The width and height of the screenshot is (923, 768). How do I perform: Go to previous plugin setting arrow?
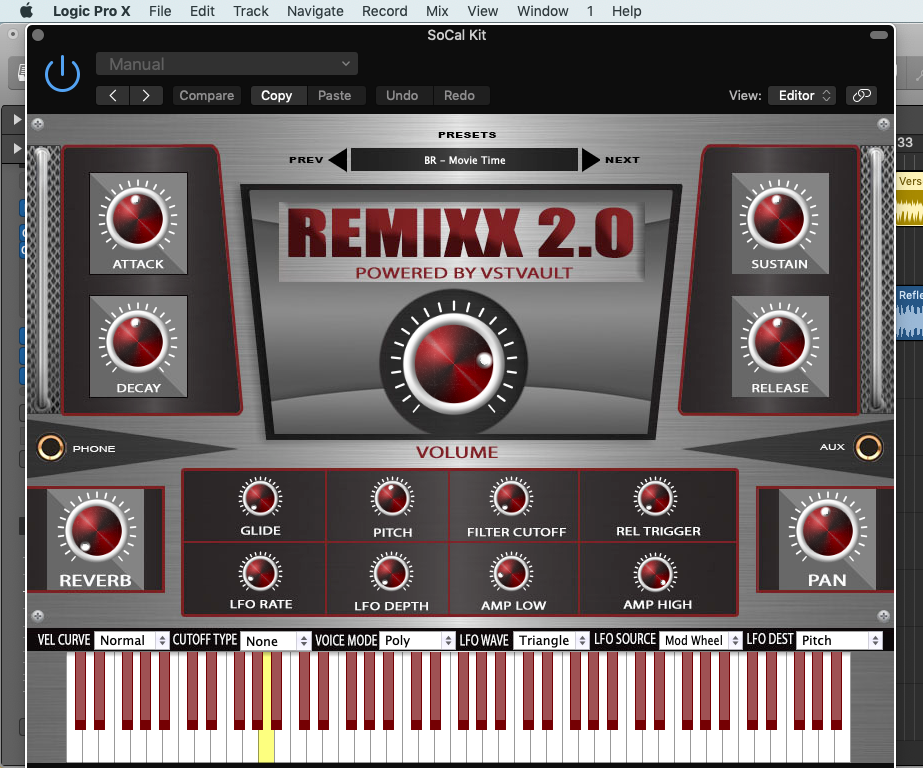point(113,95)
